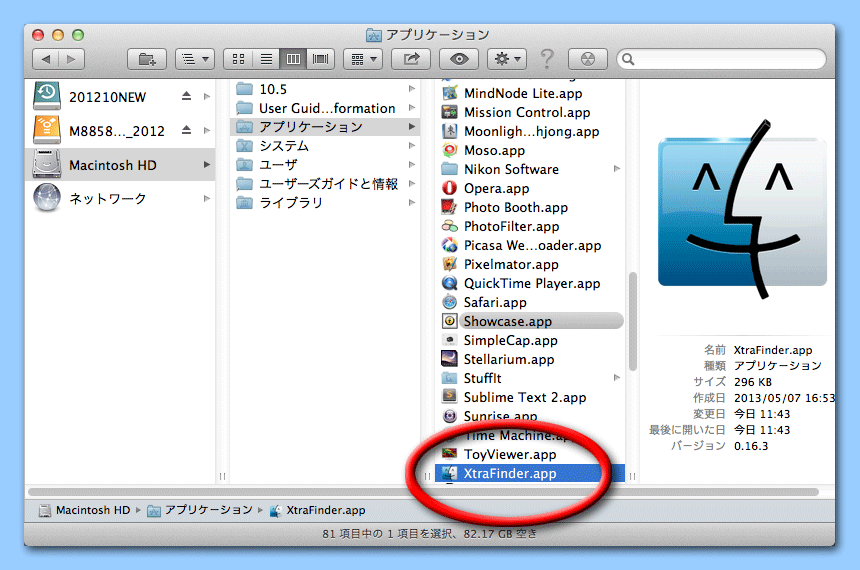Select ネットワーク network item
The image size is (860, 570).
pyautogui.click(x=120, y=198)
